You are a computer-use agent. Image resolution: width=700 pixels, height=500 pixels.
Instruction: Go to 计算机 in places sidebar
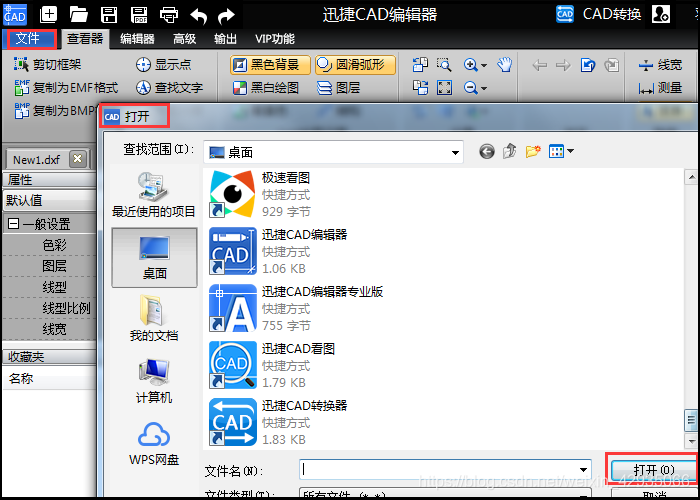[154, 381]
